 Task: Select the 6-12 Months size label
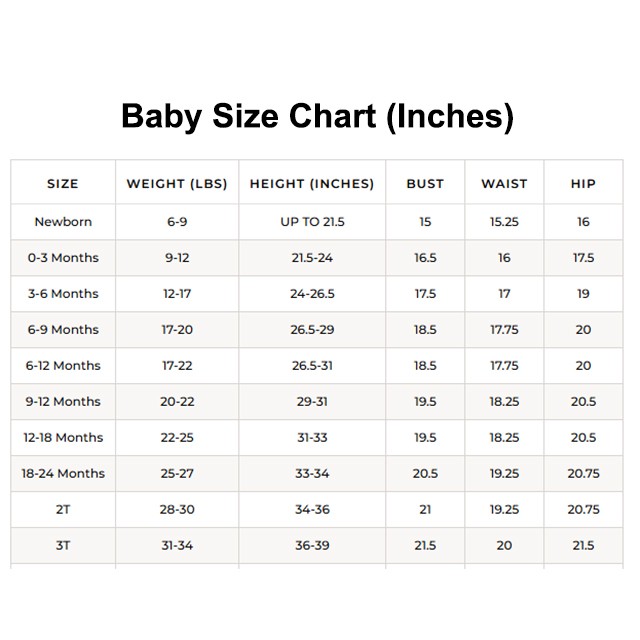point(63,365)
